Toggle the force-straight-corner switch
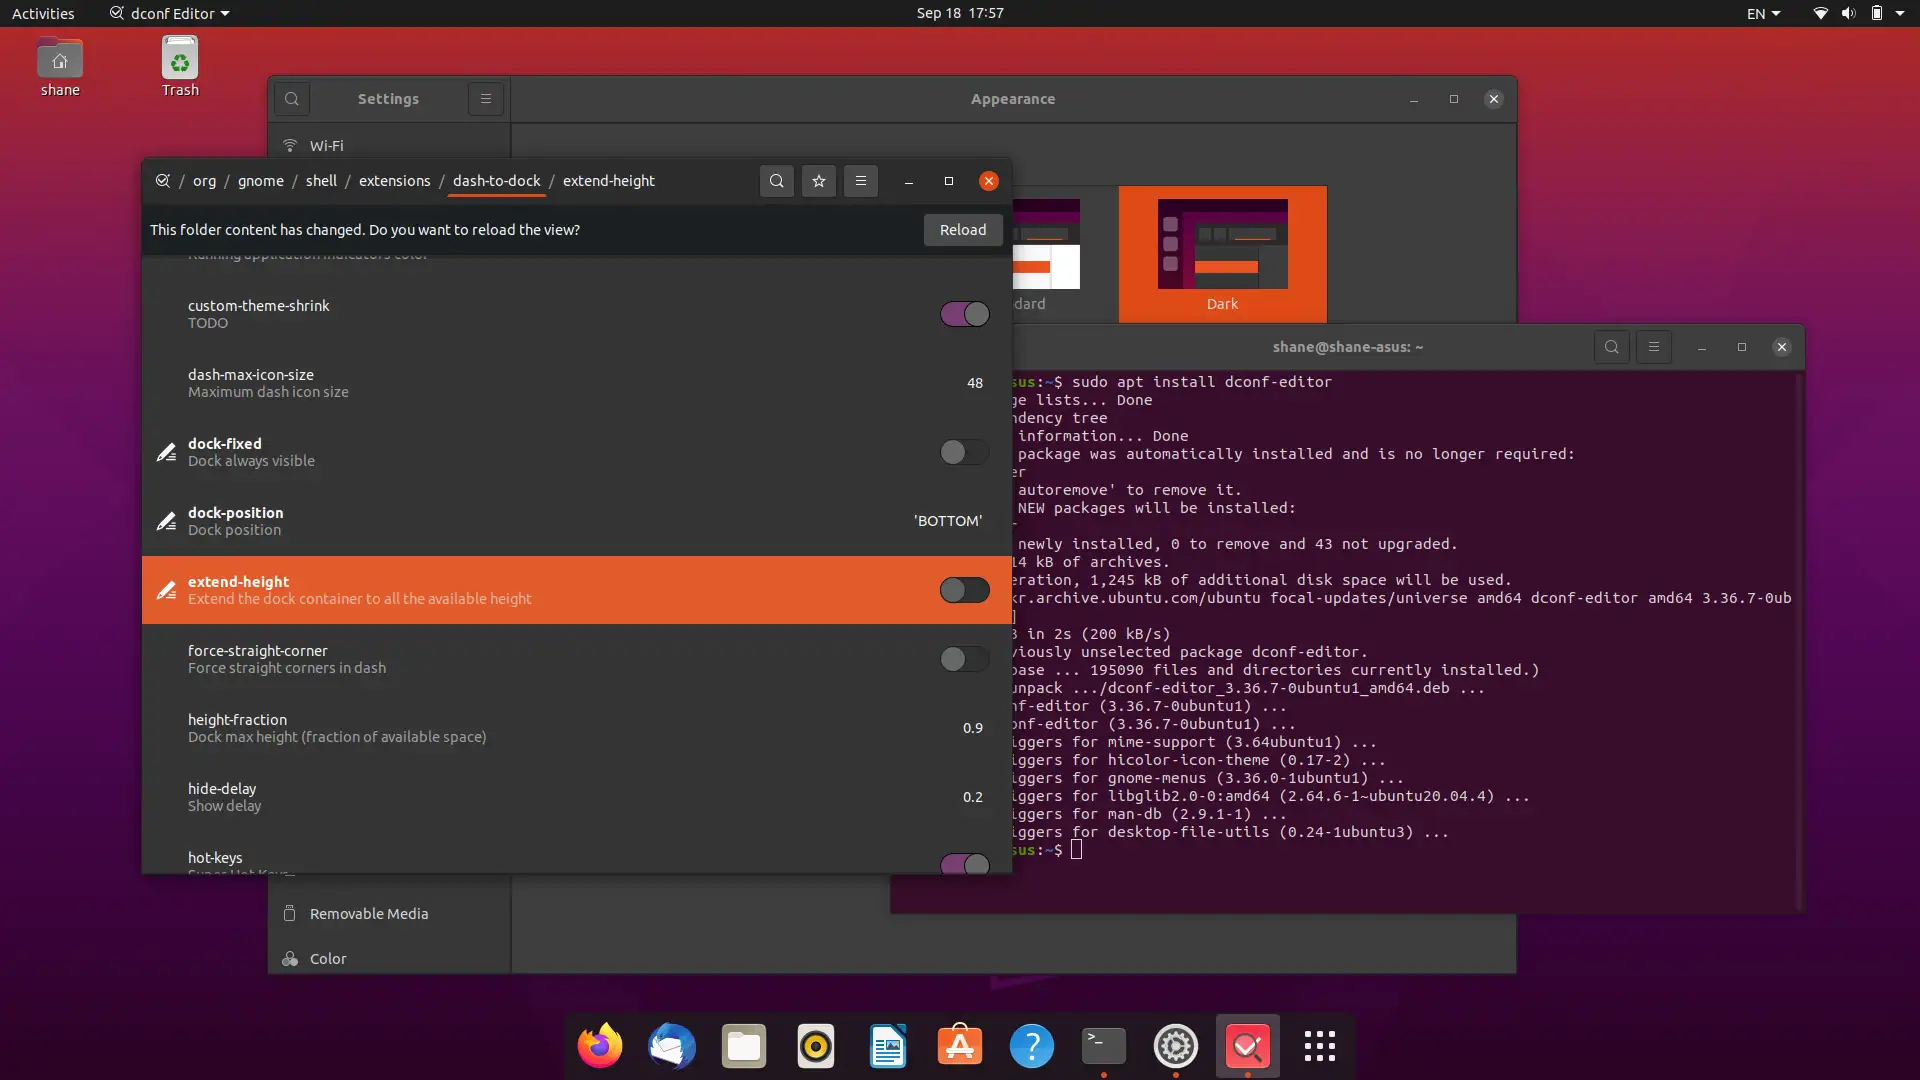 click(964, 659)
